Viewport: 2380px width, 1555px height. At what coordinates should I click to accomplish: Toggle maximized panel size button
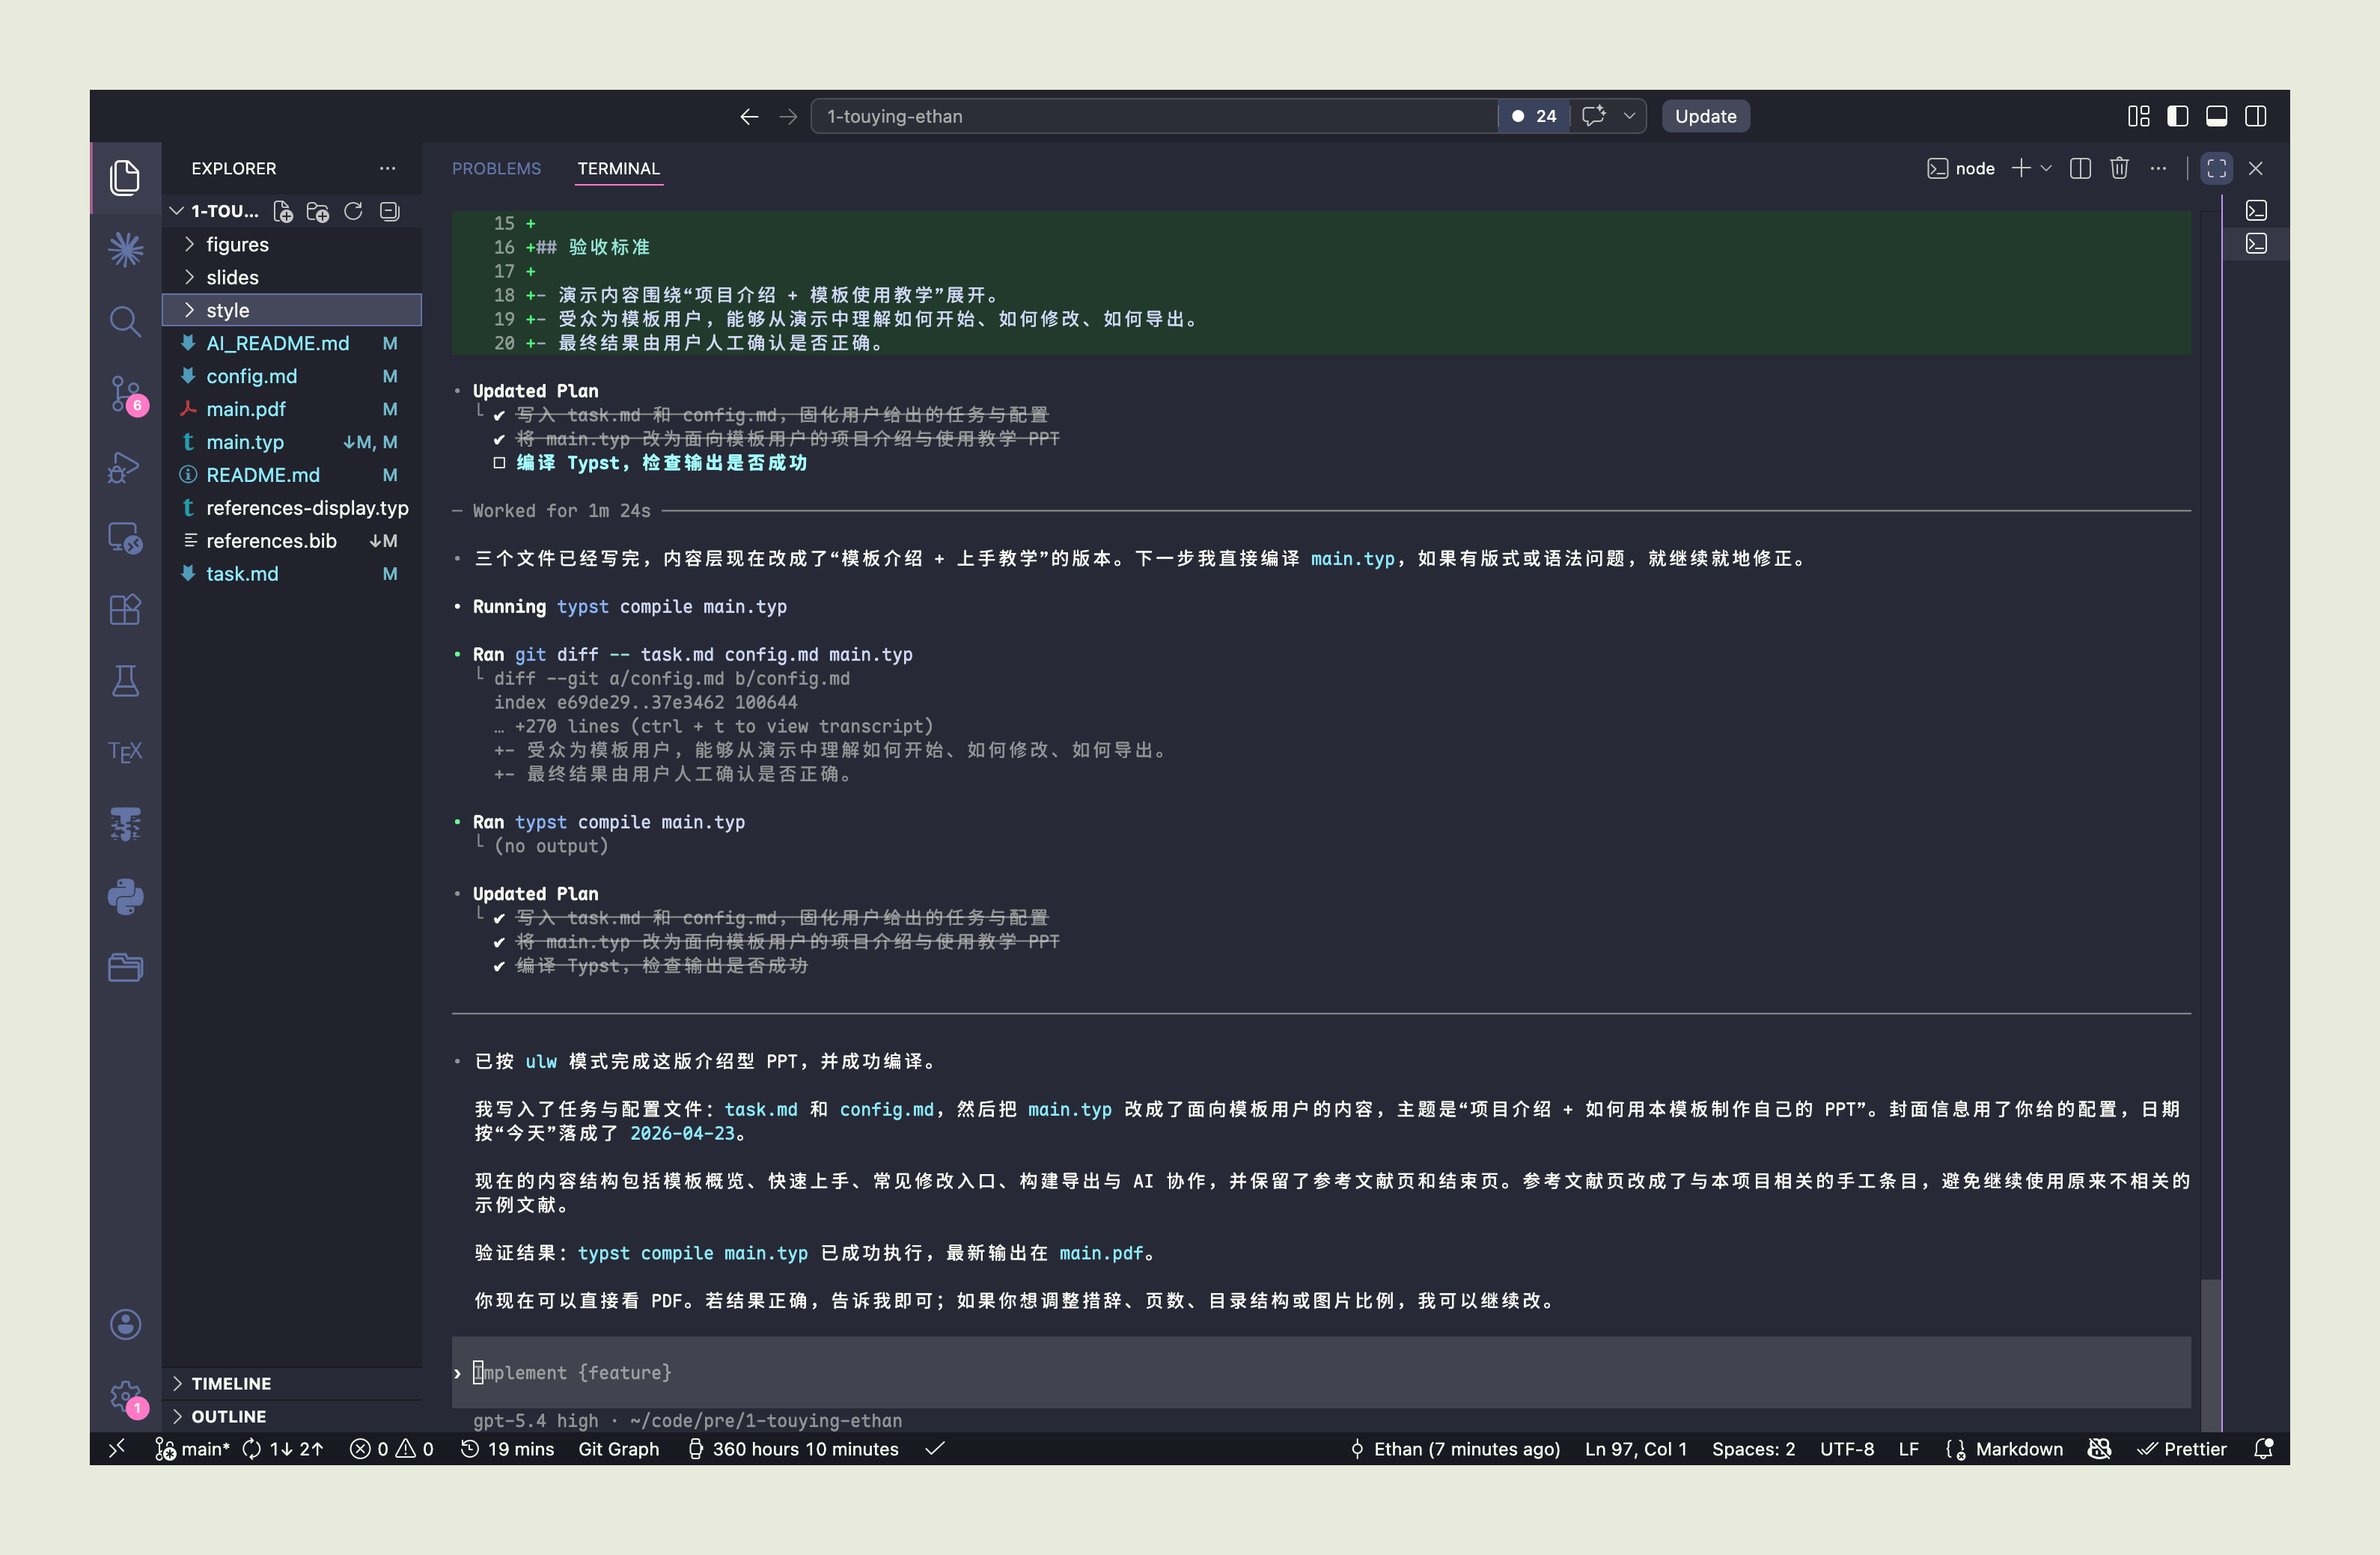2216,168
